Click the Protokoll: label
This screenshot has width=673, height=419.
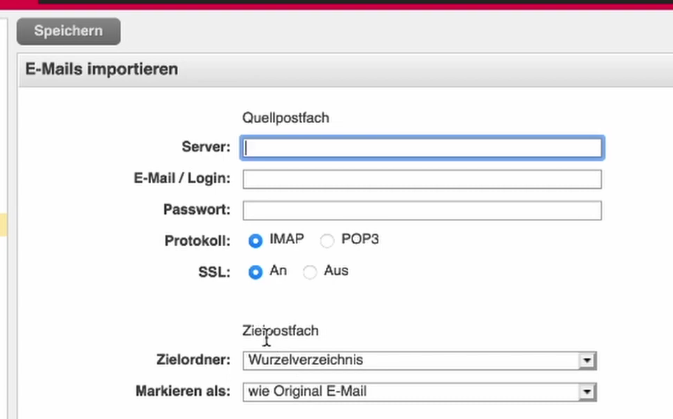pos(198,241)
